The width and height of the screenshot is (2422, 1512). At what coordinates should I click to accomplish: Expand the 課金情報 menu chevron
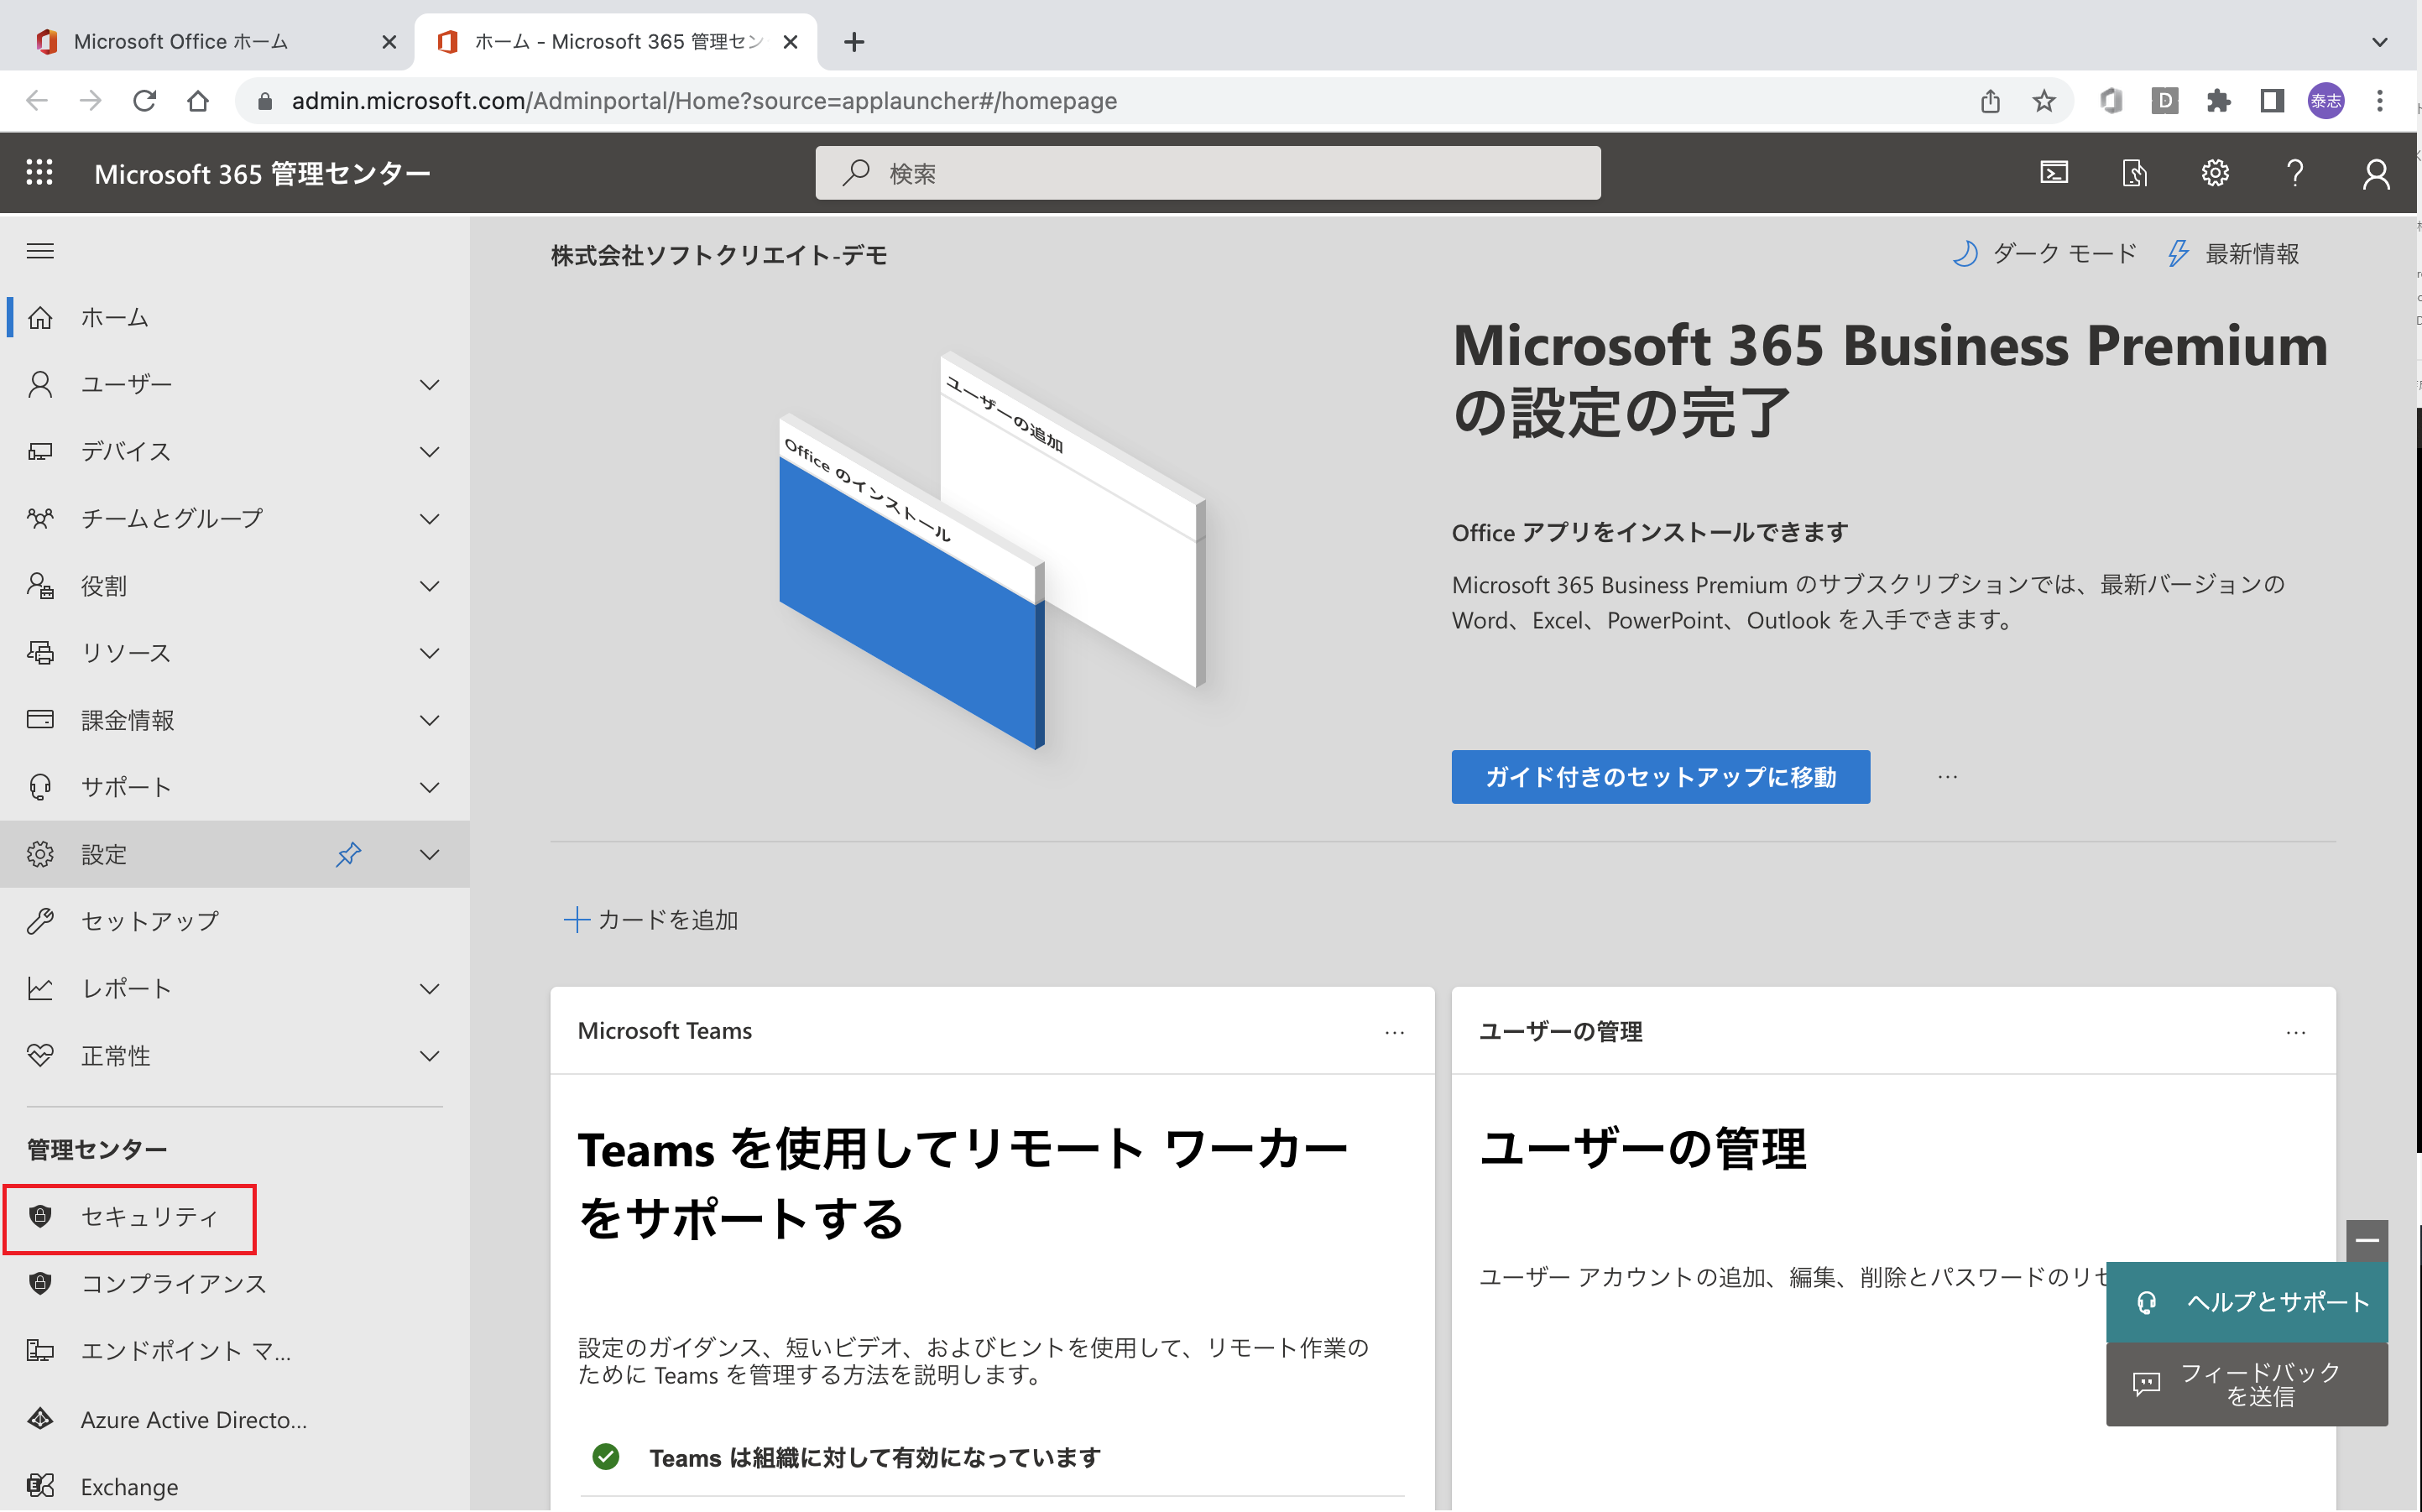click(429, 720)
